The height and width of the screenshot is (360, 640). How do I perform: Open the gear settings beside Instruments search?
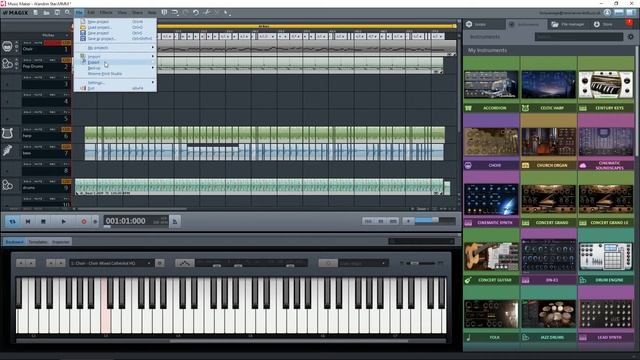[x=631, y=37]
